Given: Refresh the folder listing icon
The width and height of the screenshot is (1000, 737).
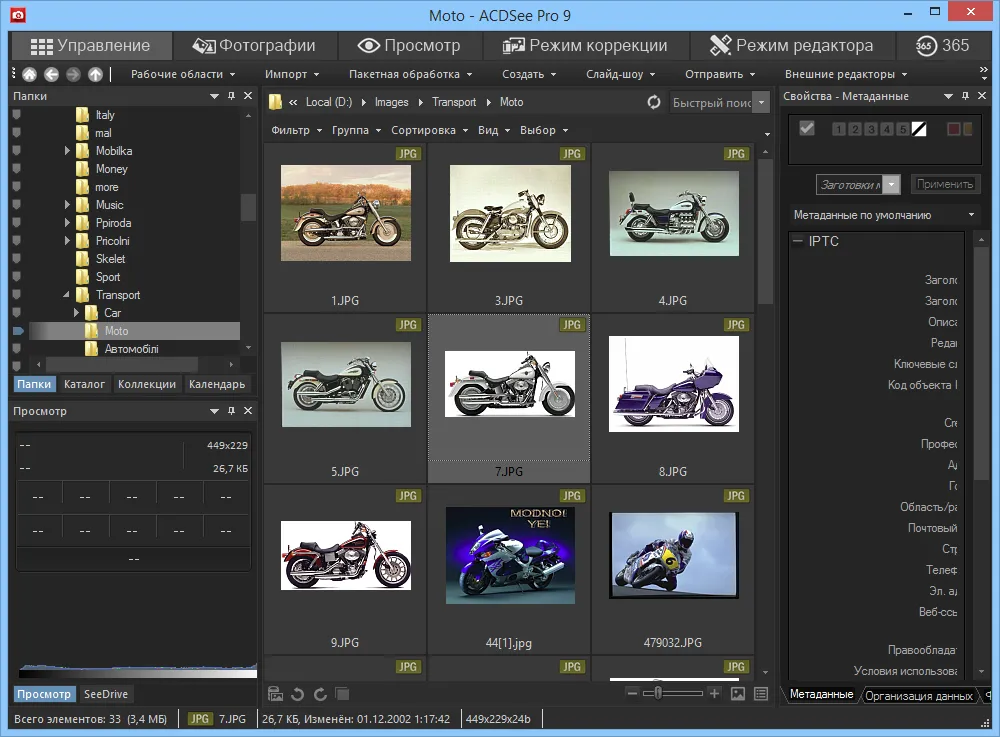Looking at the screenshot, I should (654, 102).
